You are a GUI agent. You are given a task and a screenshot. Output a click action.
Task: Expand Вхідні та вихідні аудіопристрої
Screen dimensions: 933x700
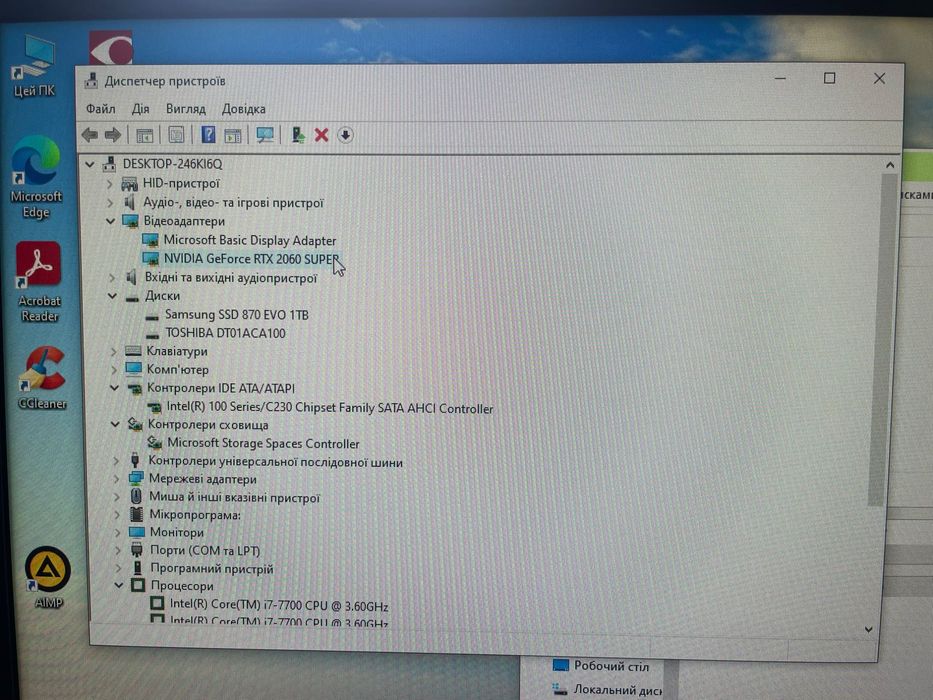[112, 277]
